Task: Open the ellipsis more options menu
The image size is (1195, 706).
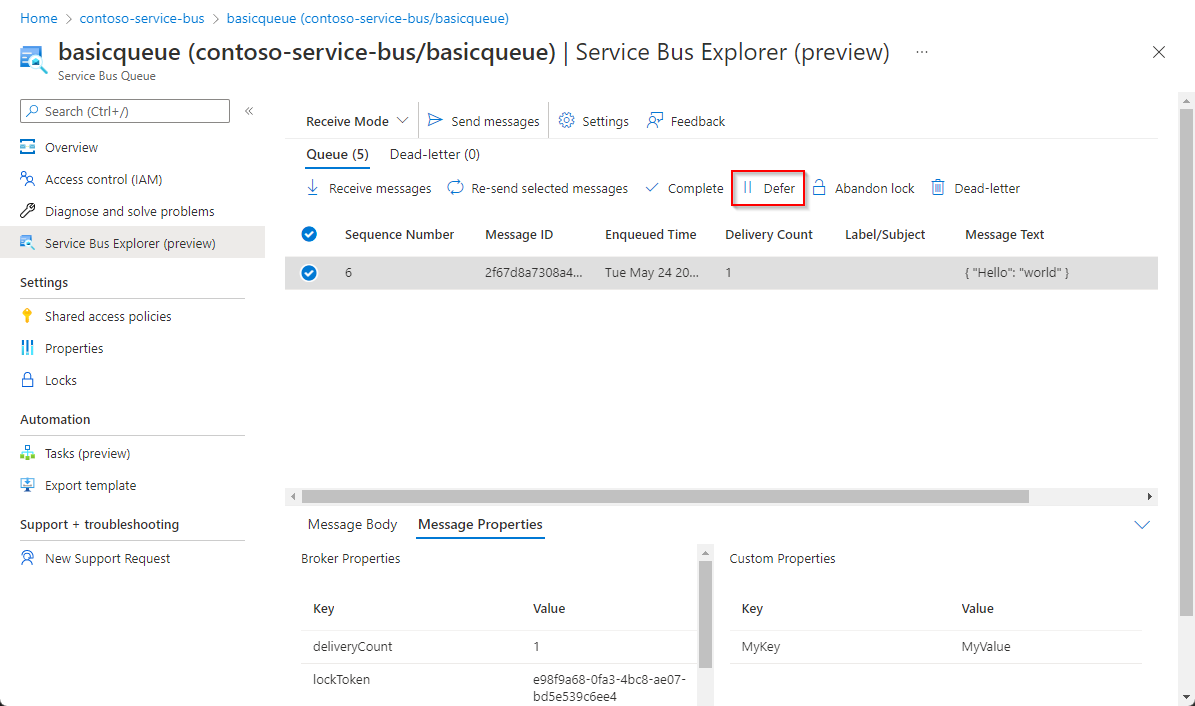Action: coord(922,52)
